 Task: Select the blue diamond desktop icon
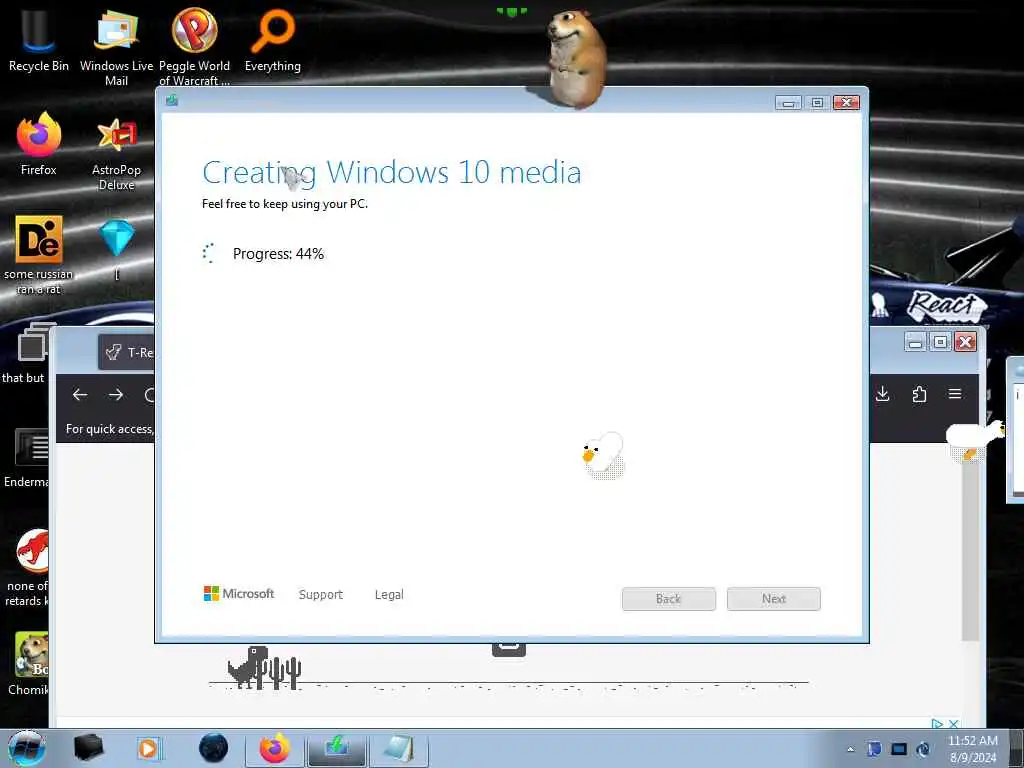tap(117, 248)
